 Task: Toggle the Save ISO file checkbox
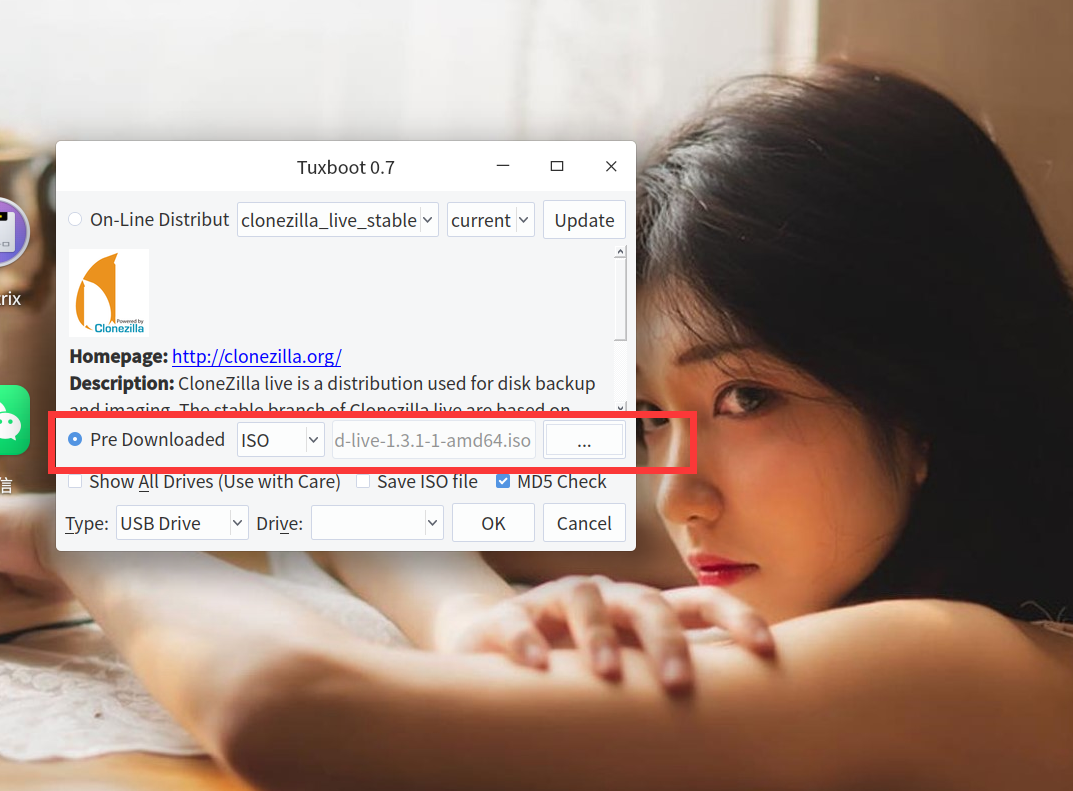point(363,481)
